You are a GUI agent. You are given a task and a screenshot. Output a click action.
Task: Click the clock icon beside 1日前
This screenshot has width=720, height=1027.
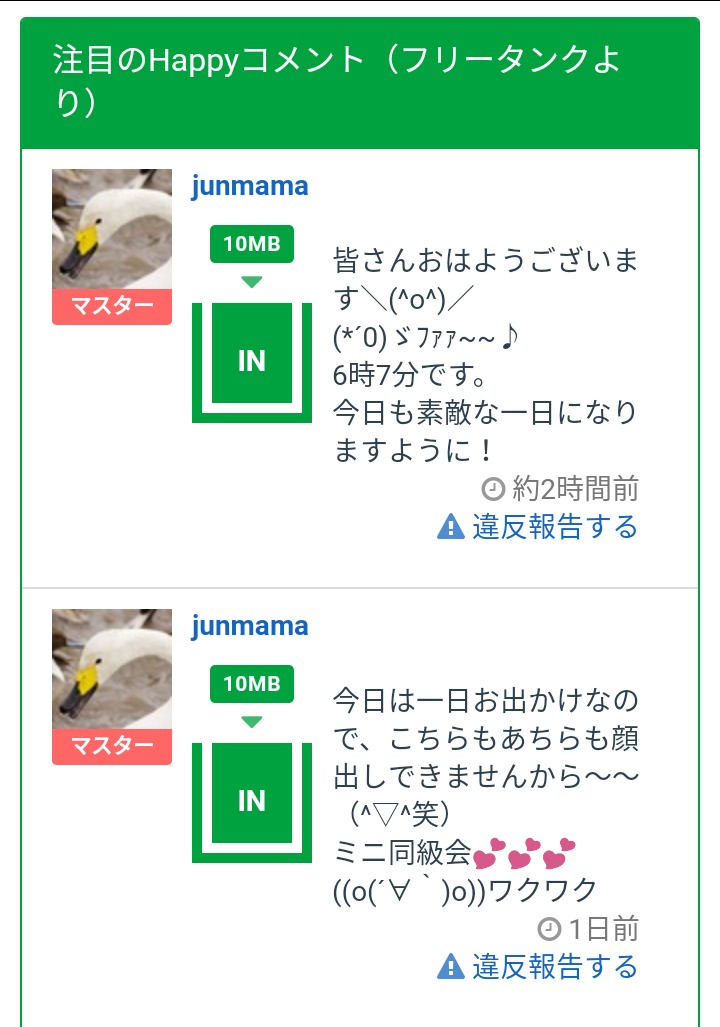[x=549, y=929]
